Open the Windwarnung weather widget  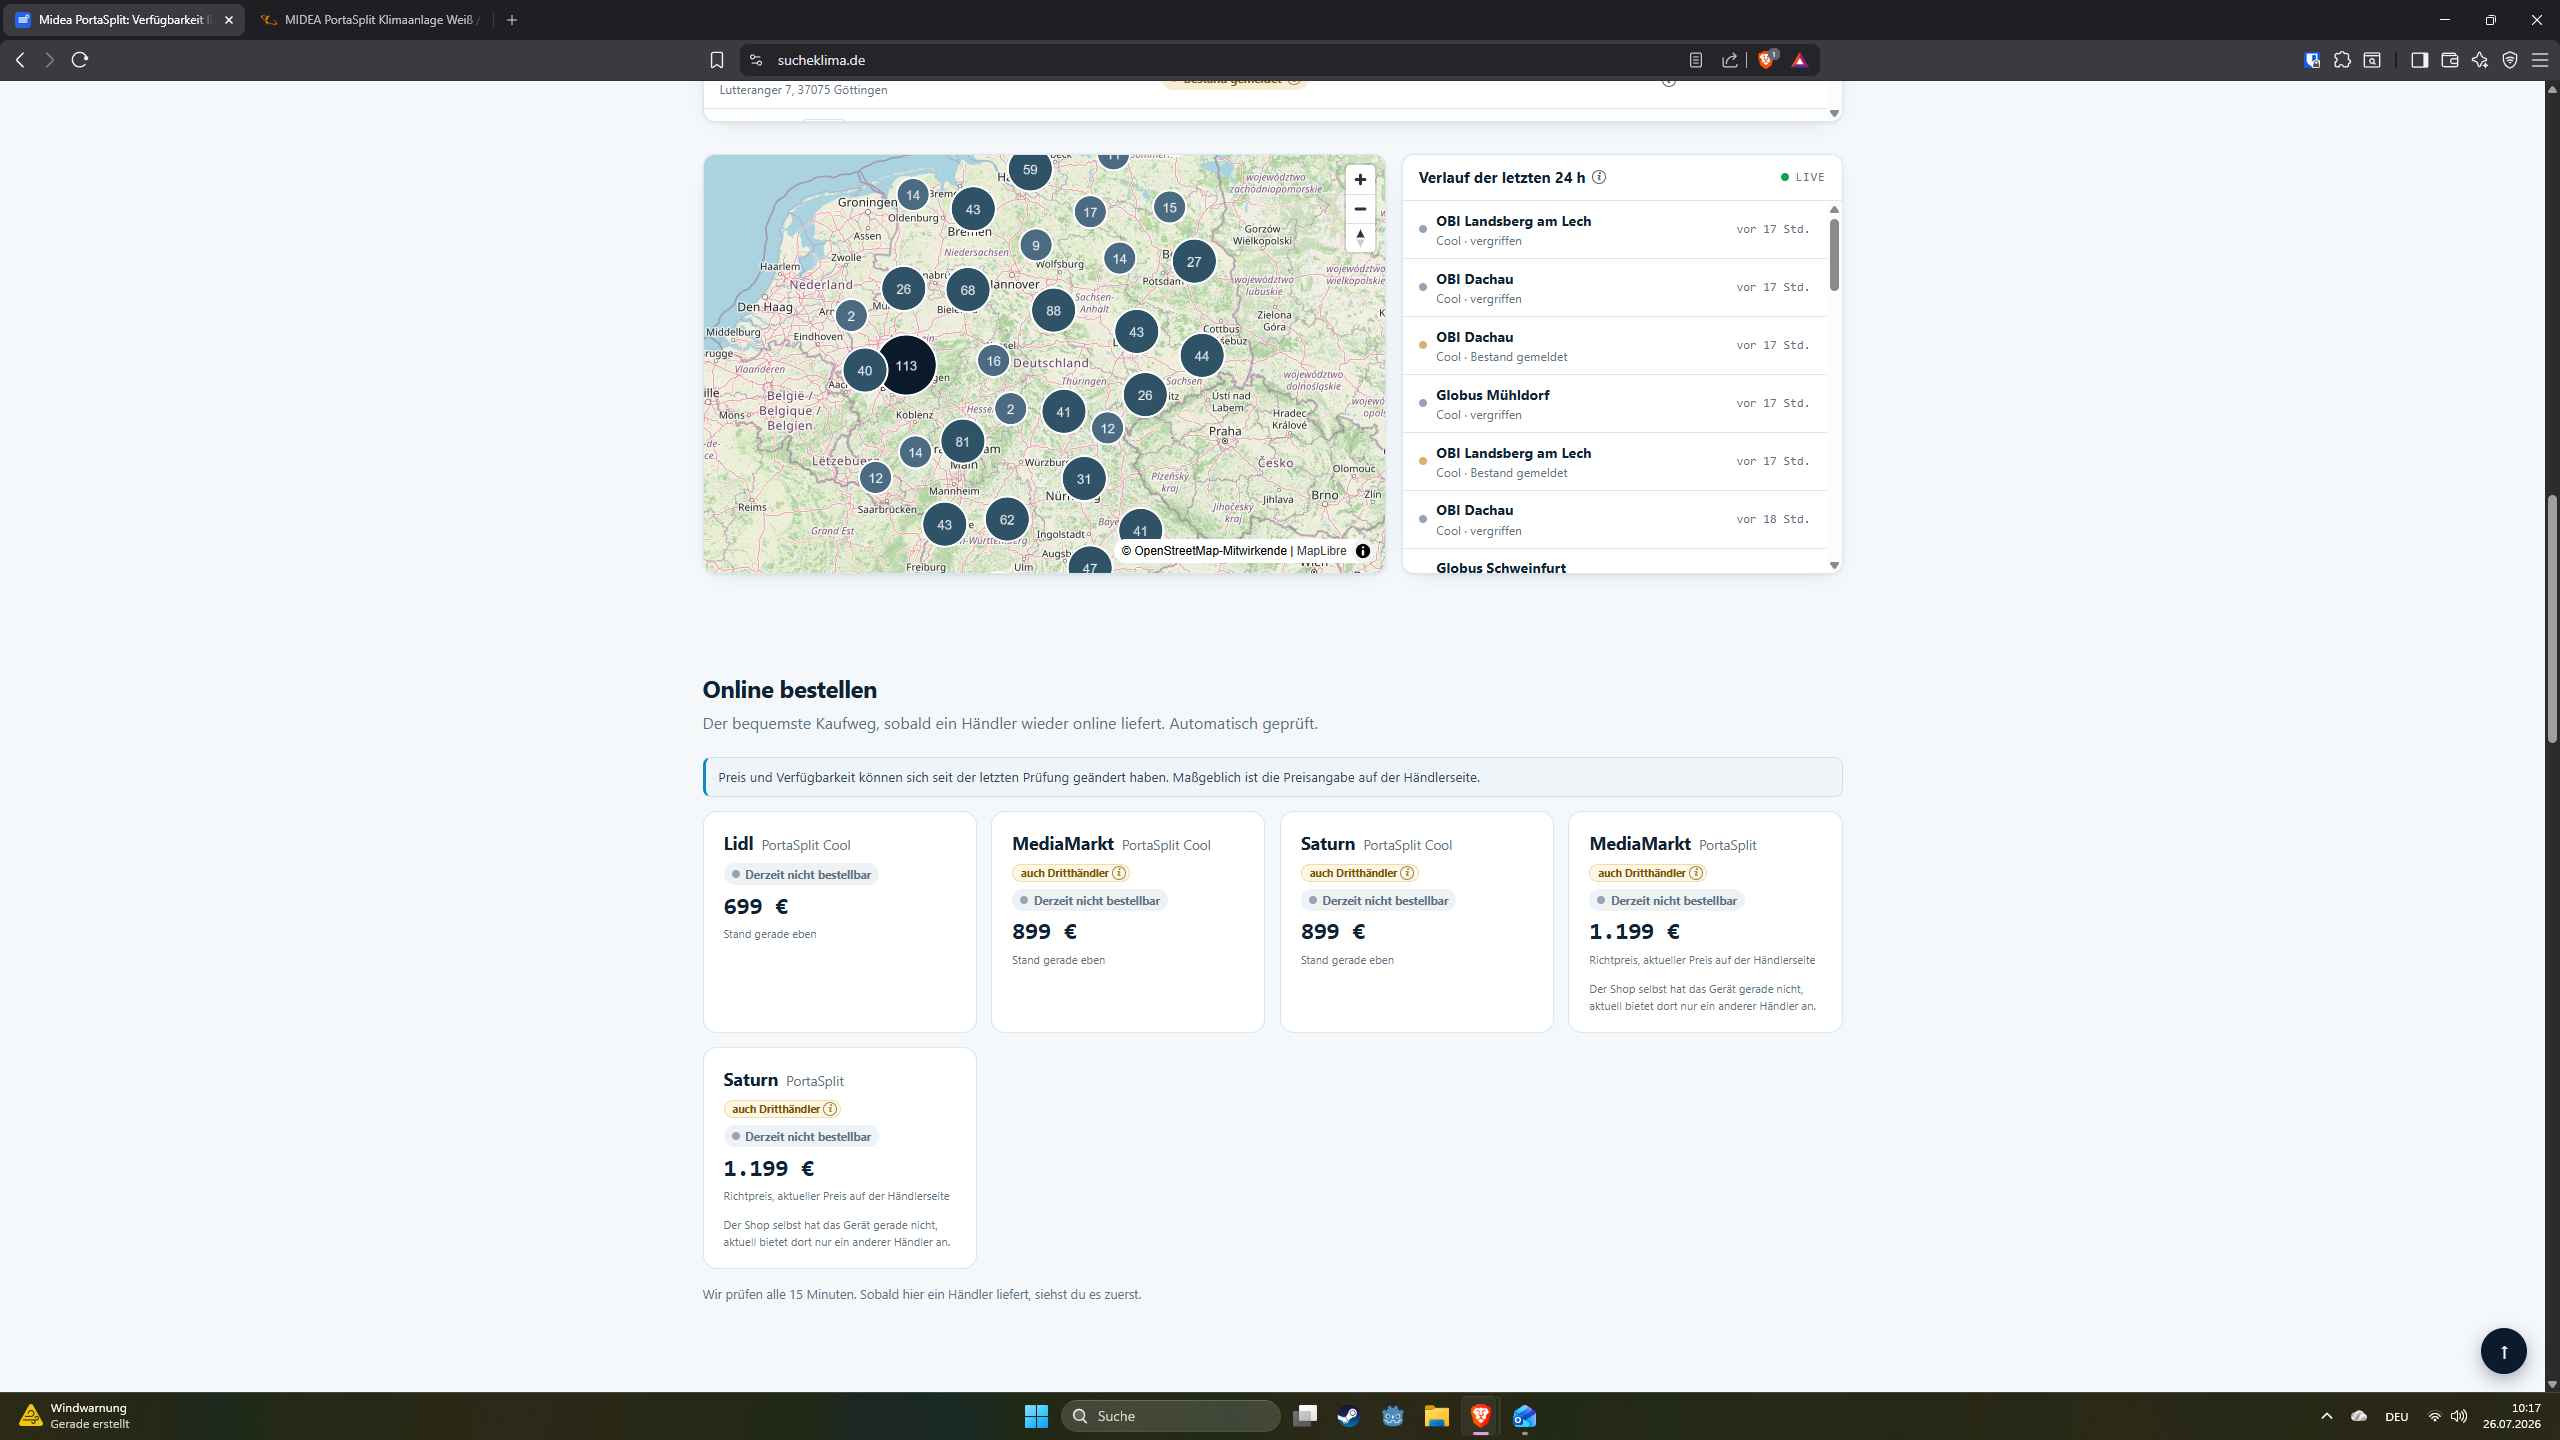74,1416
